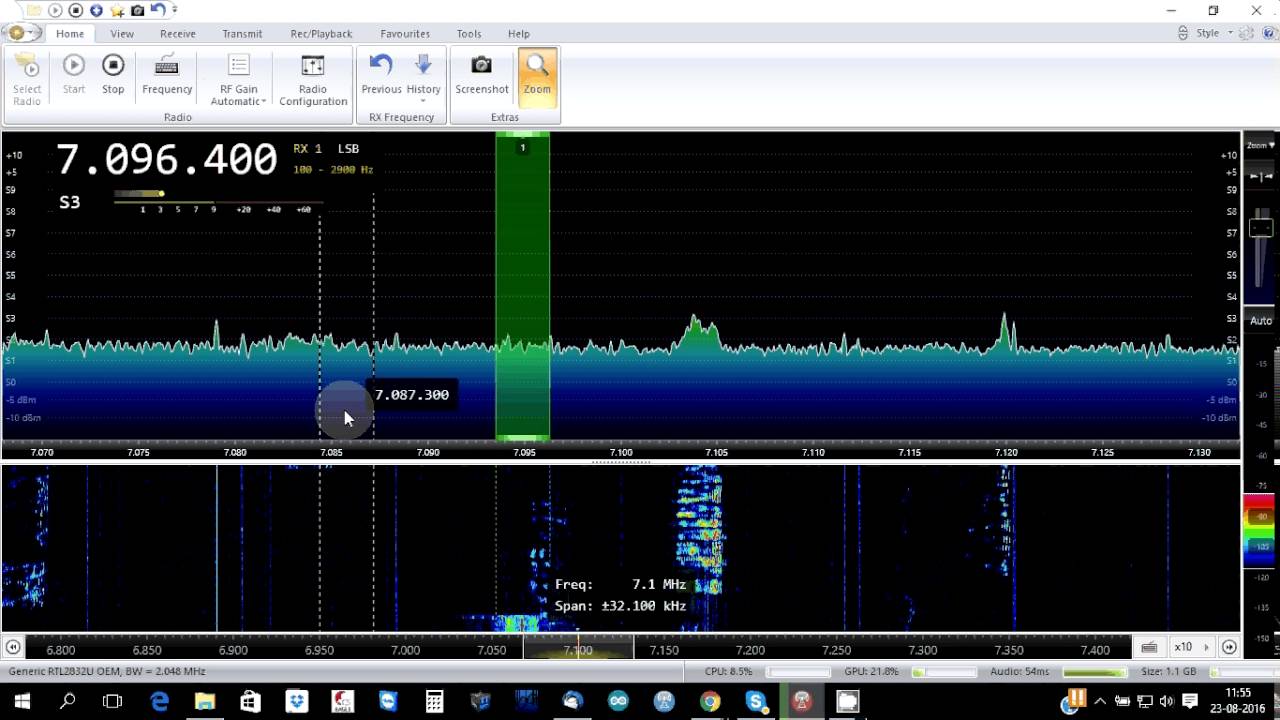Open spectrum Zoom dropdown on right panel
1280x720 pixels.
click(x=1261, y=146)
